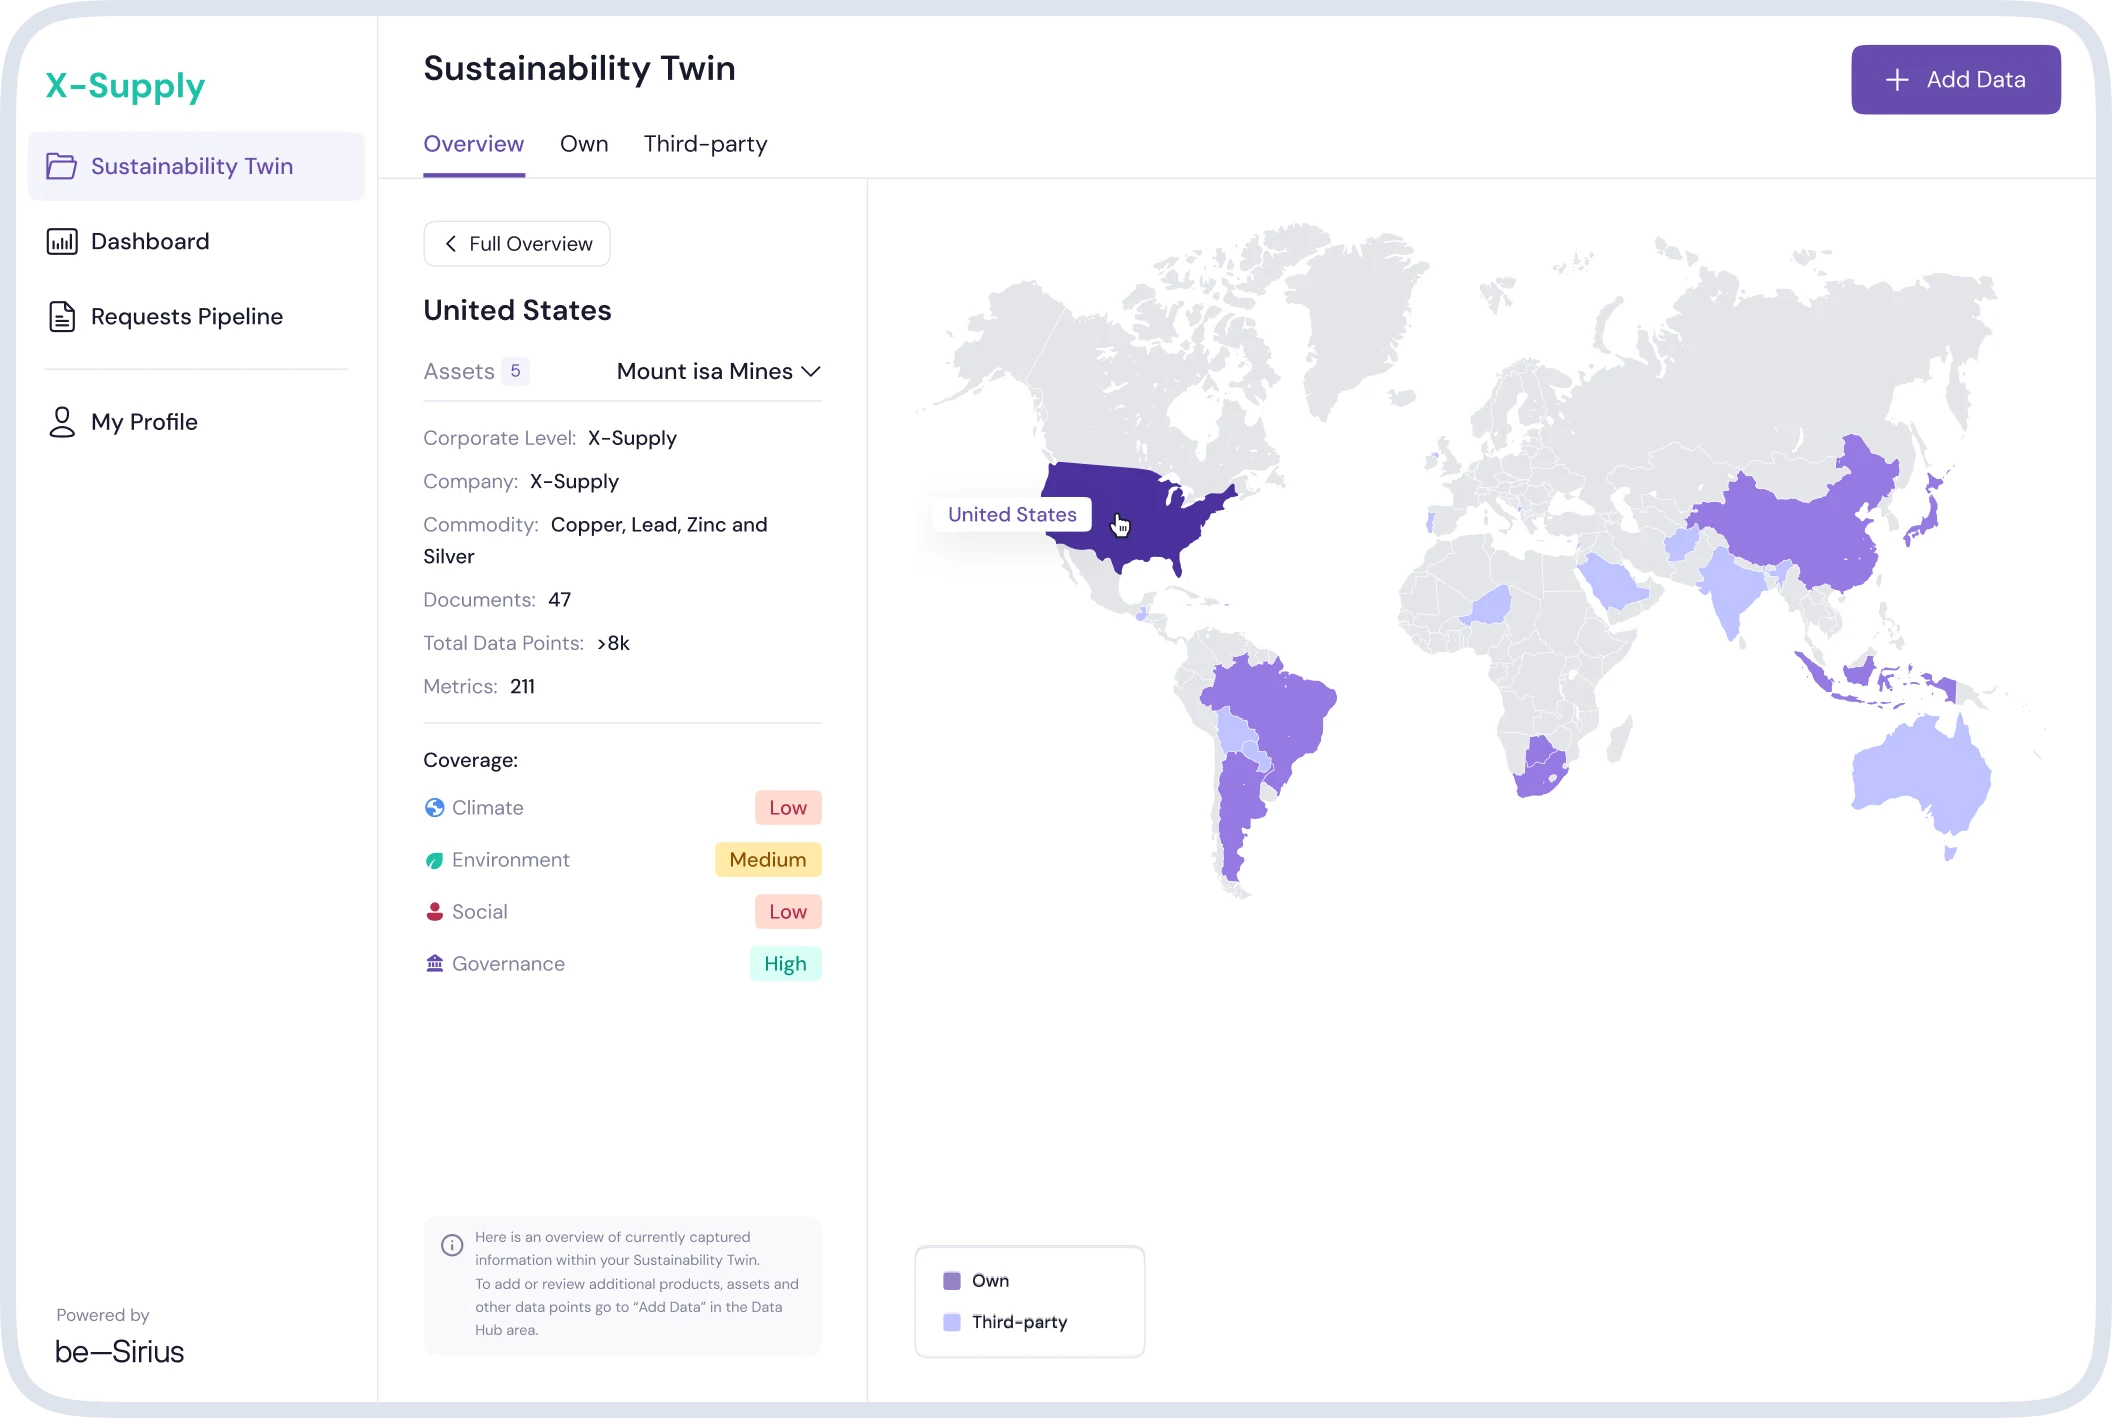Click the info circle icon in note

point(452,1245)
